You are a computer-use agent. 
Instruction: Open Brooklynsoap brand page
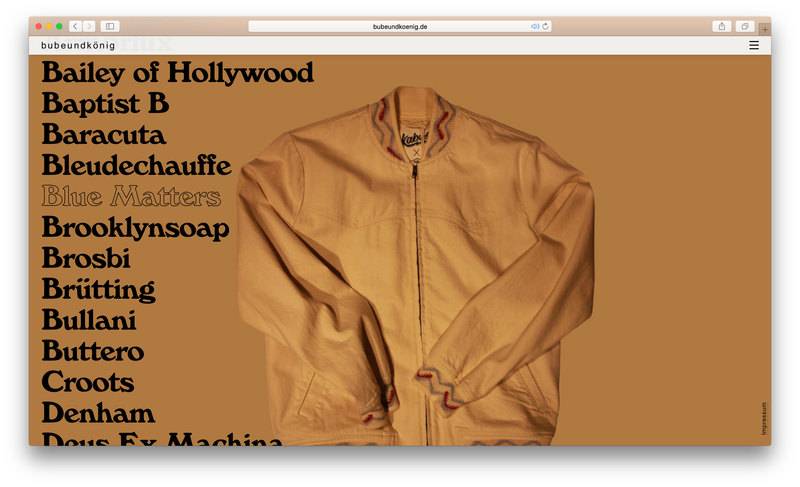point(135,227)
